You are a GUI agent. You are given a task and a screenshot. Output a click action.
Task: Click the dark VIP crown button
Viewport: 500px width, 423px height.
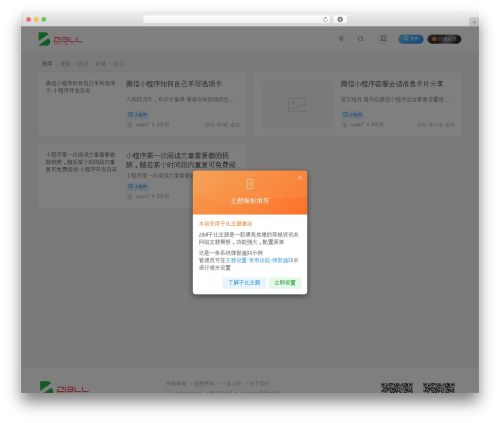coord(444,39)
